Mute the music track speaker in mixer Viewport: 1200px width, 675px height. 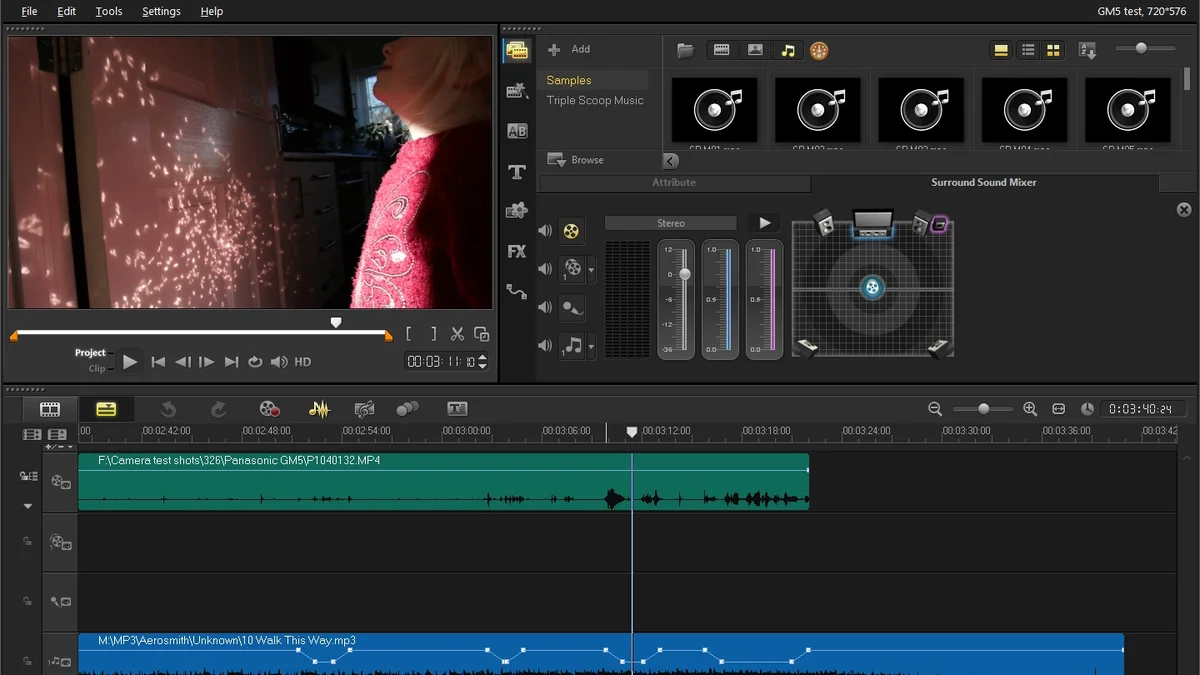click(x=545, y=345)
